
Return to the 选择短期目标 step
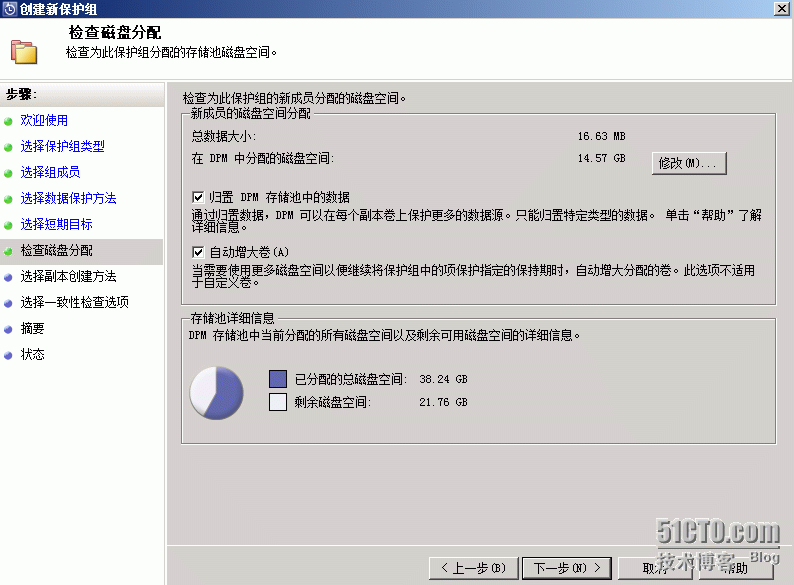56,224
